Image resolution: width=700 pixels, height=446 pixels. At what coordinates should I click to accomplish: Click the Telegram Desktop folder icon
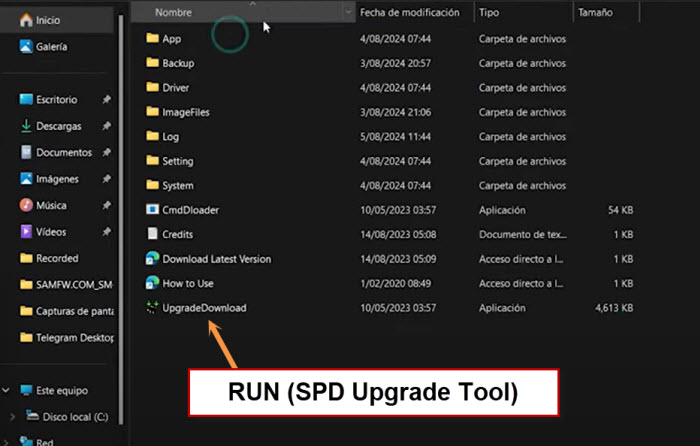click(26, 338)
